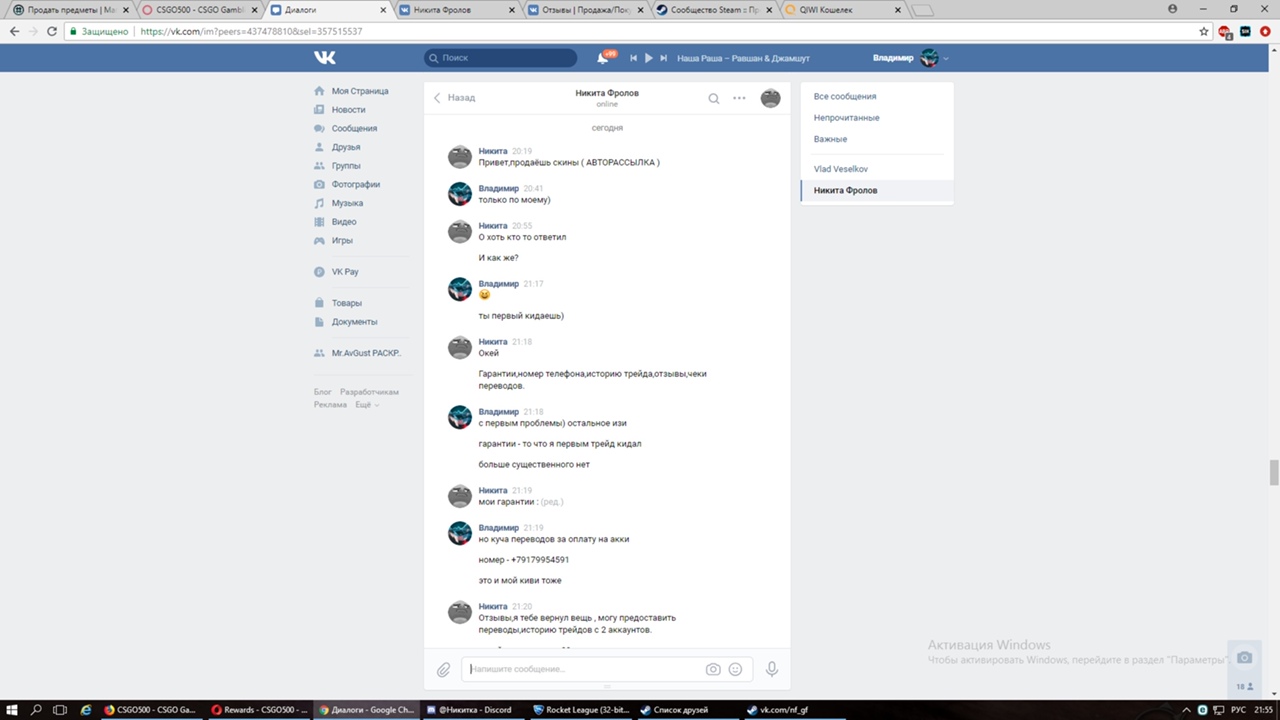
Task: Open the notifications bell icon
Action: (603, 58)
